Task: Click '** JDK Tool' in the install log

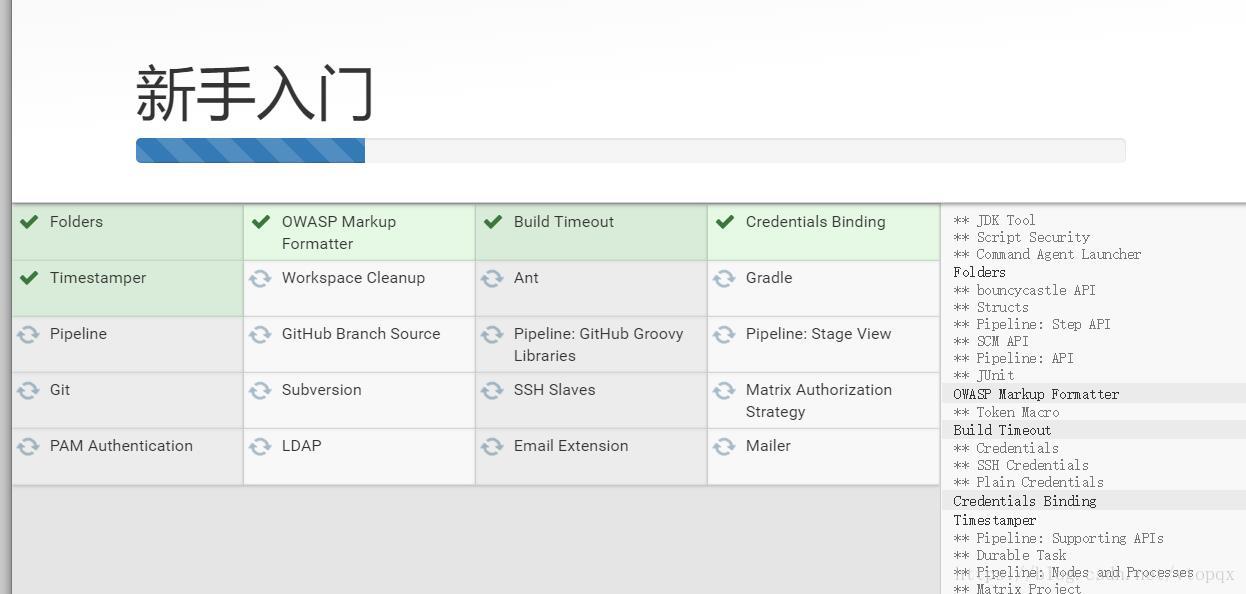Action: click(x=994, y=220)
